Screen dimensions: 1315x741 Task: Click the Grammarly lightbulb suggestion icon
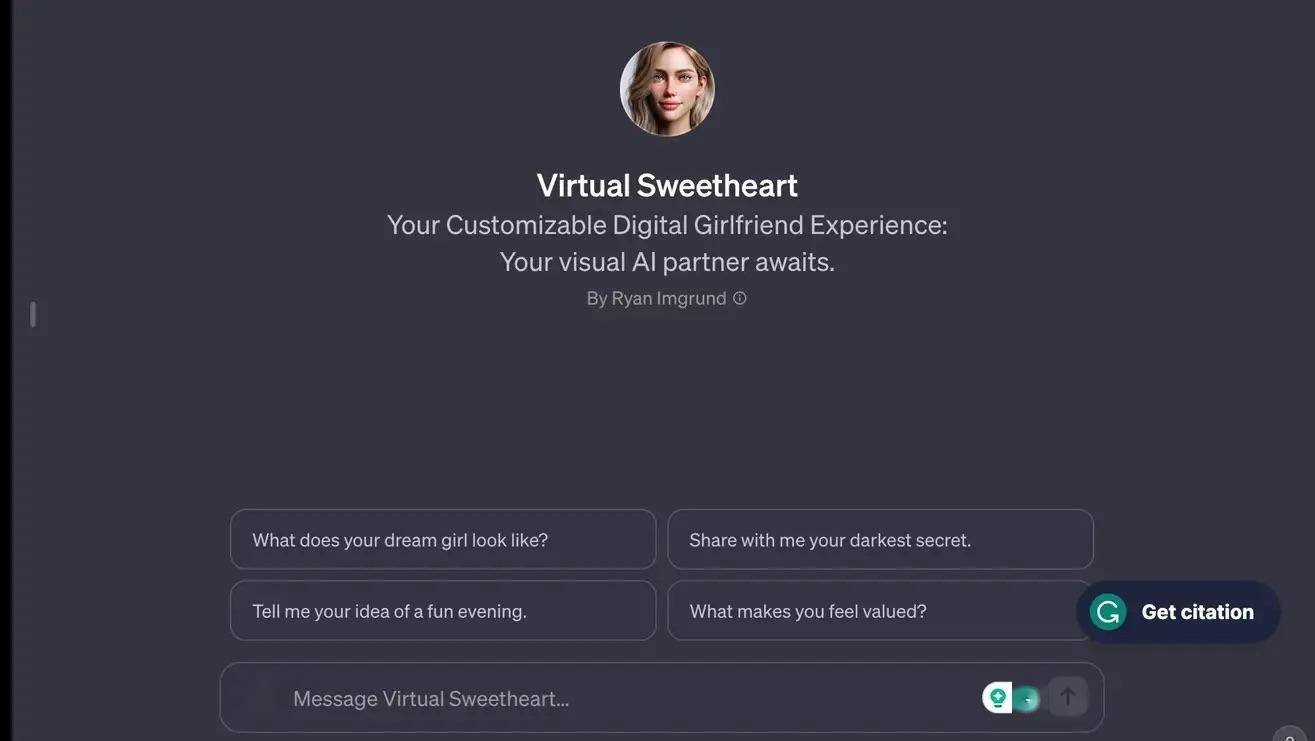pyautogui.click(x=997, y=697)
